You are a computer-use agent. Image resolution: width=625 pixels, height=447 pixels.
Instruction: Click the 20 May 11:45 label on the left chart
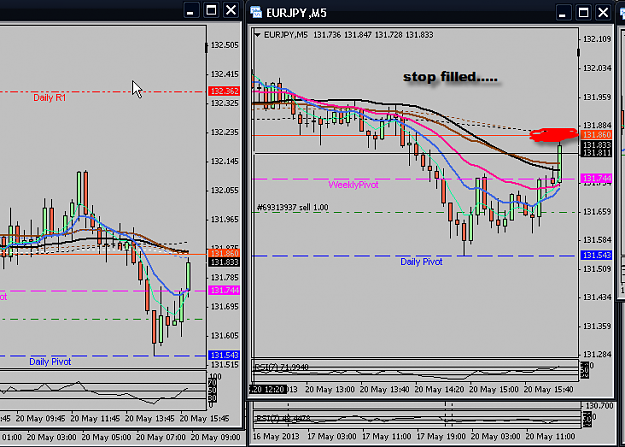coord(95,419)
